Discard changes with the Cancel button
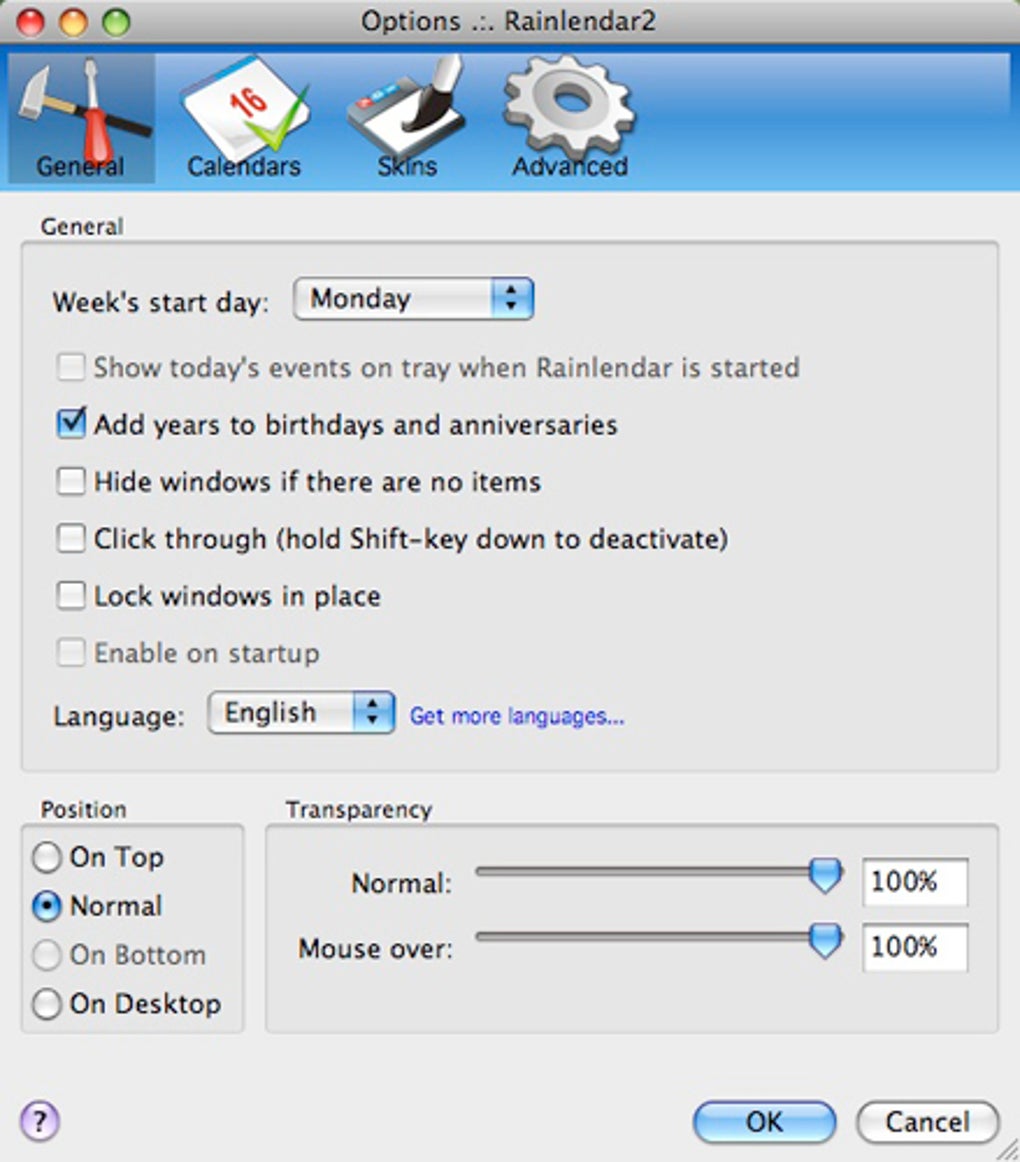1020x1162 pixels. tap(927, 1122)
